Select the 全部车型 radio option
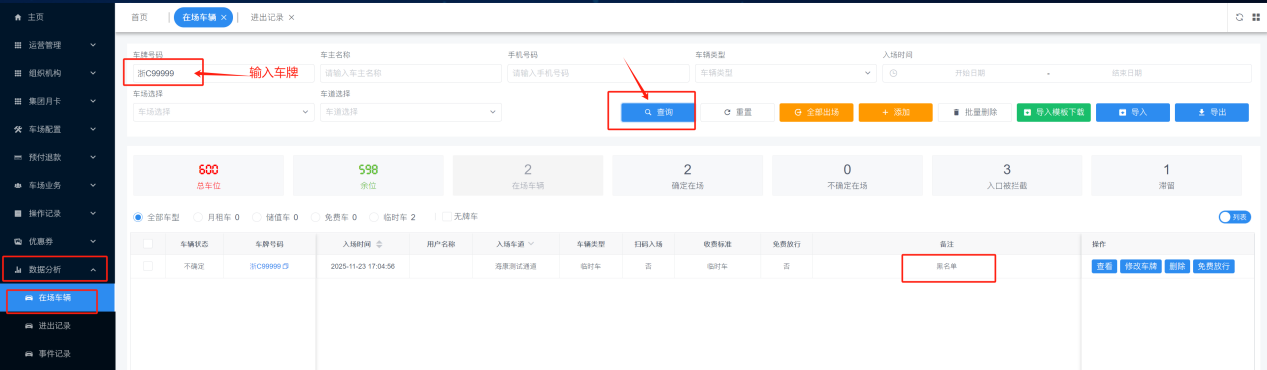This screenshot has height=370, width=1267. point(138,216)
